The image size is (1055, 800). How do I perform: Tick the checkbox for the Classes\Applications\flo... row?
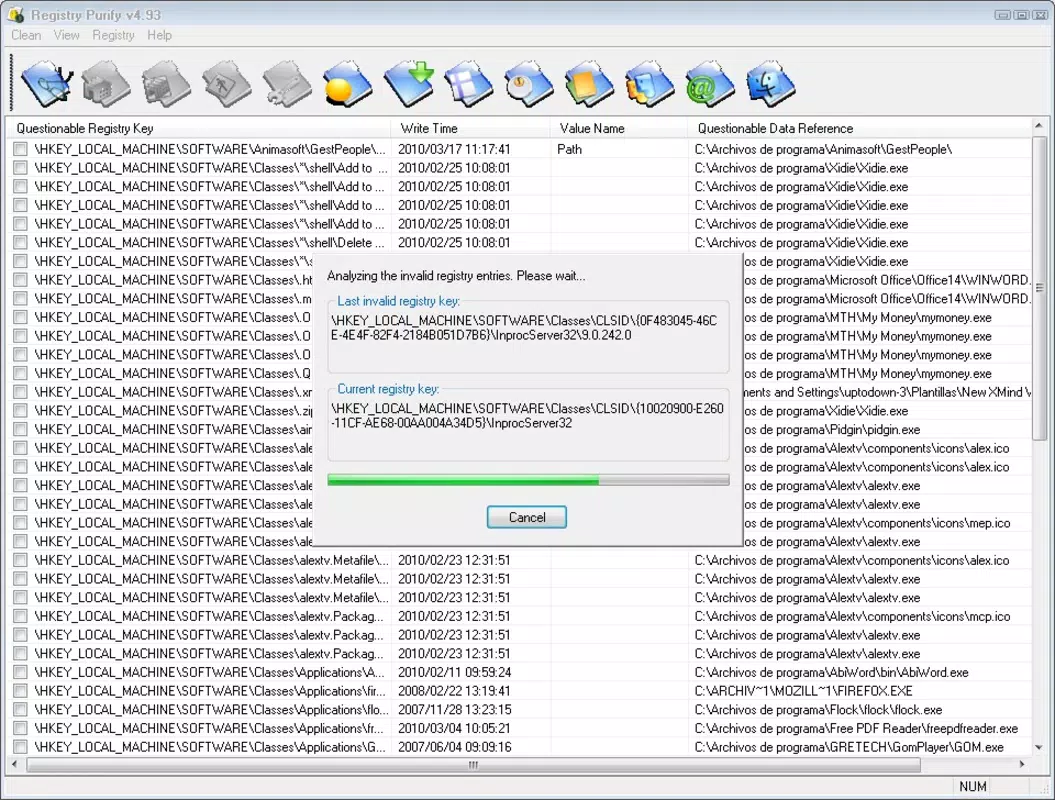(x=20, y=709)
